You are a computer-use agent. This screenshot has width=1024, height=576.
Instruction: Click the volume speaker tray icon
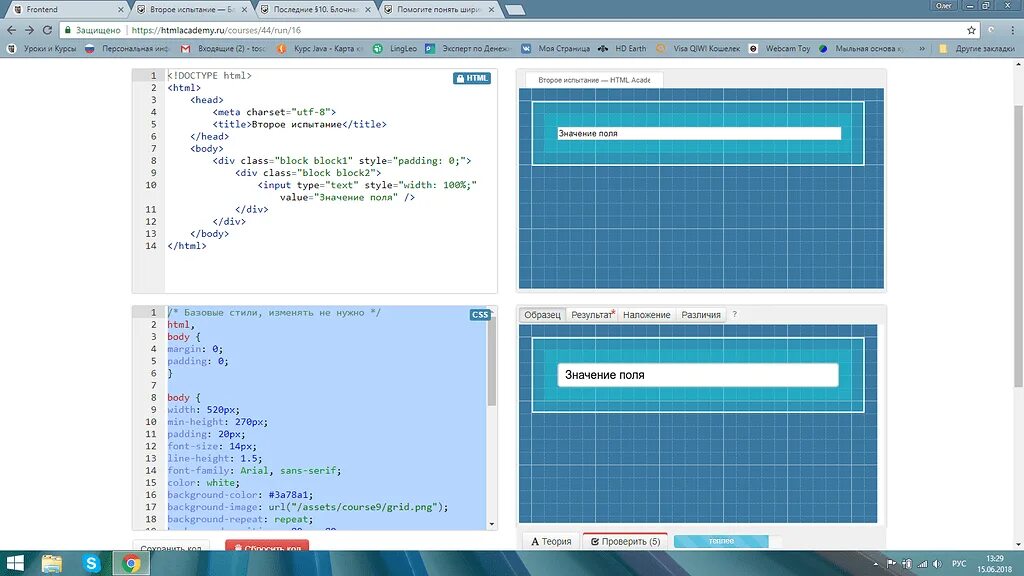tap(937, 564)
